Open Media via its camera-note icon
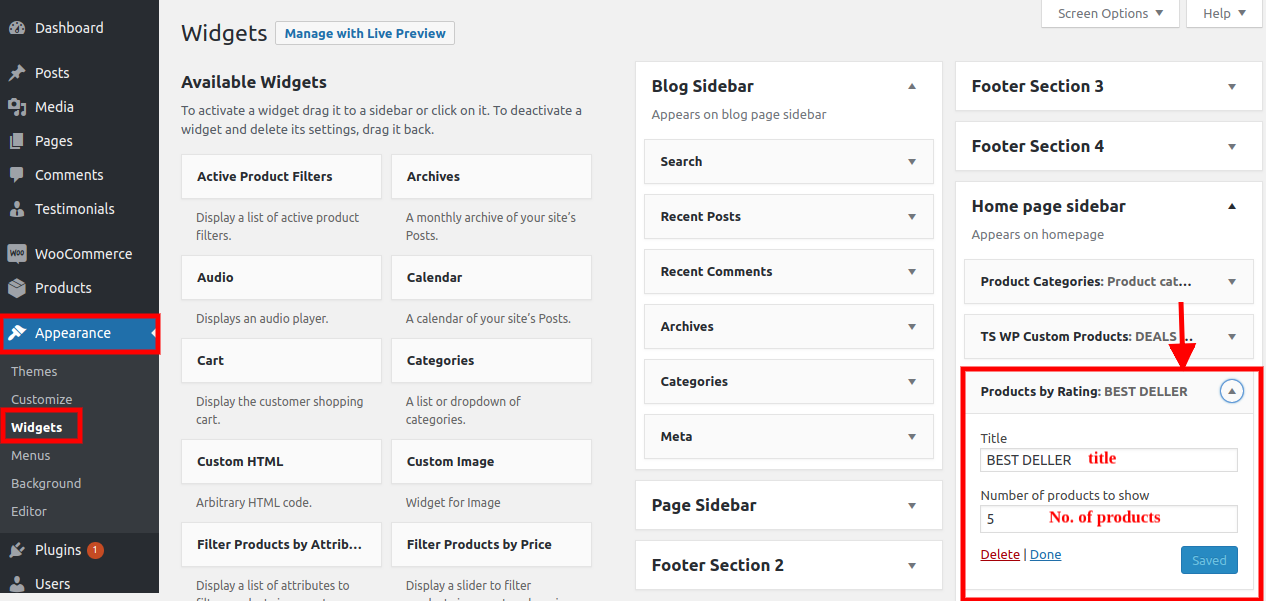Screen dimensions: 1266x601 pos(17,107)
